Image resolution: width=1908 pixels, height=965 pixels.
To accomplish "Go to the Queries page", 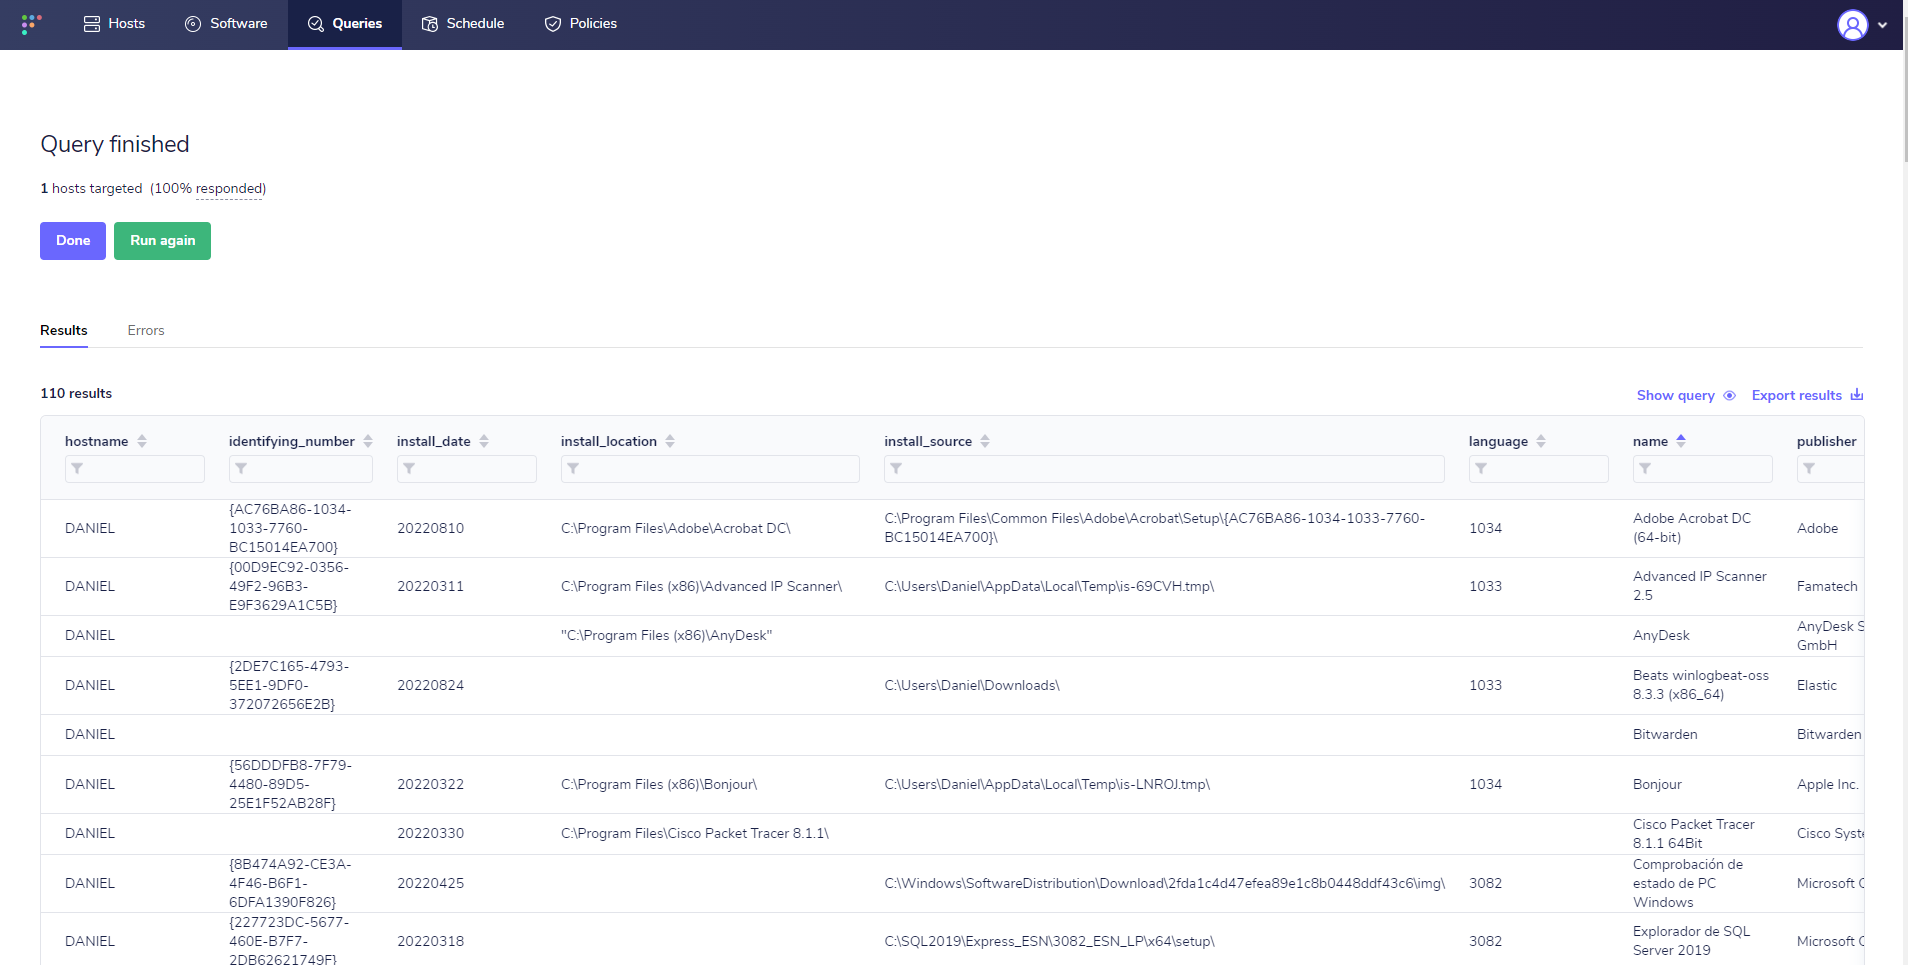I will tap(345, 23).
